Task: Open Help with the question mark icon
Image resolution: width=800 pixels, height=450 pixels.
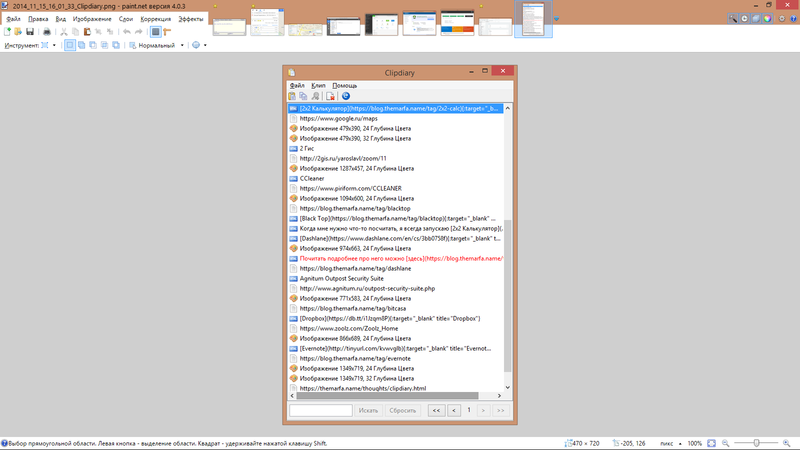Action: (x=793, y=19)
